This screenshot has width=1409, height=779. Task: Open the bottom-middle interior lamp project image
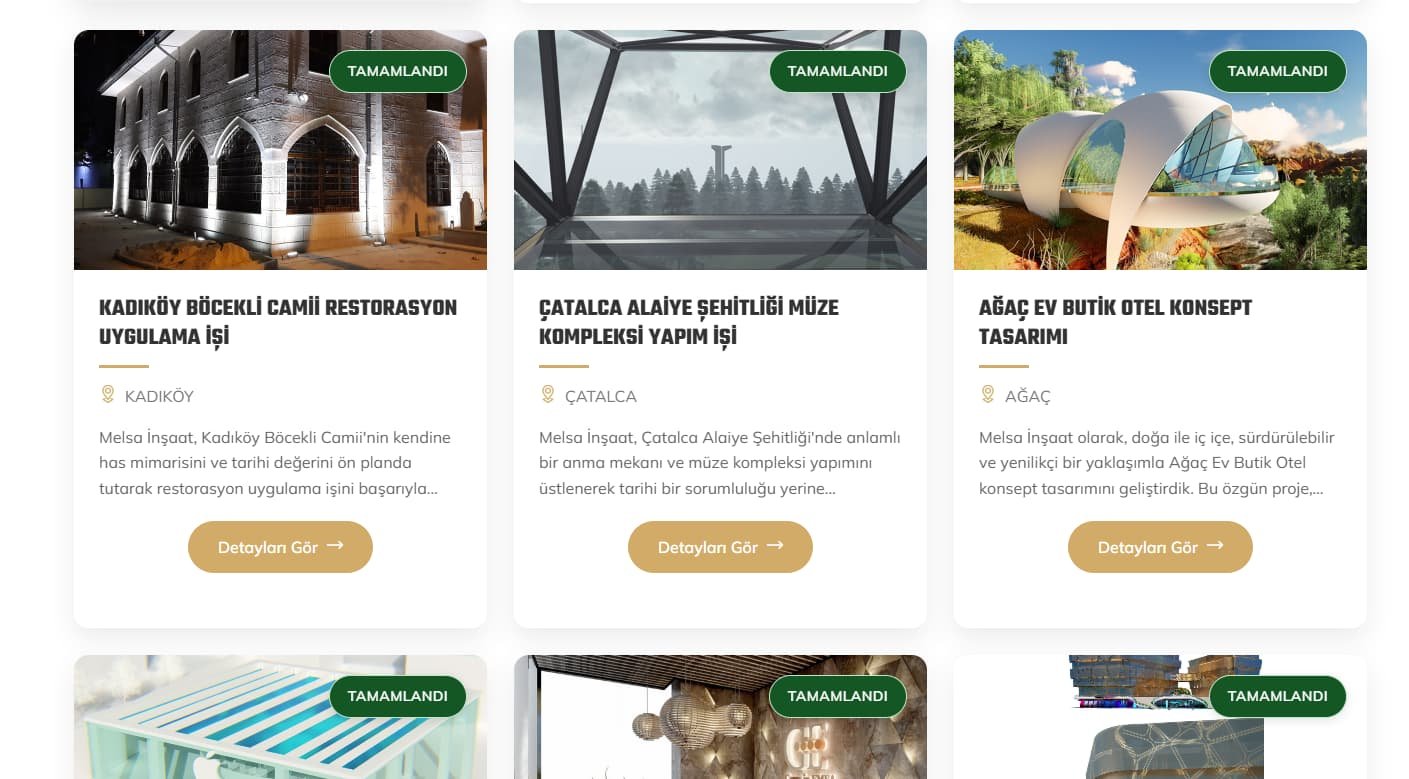point(720,717)
